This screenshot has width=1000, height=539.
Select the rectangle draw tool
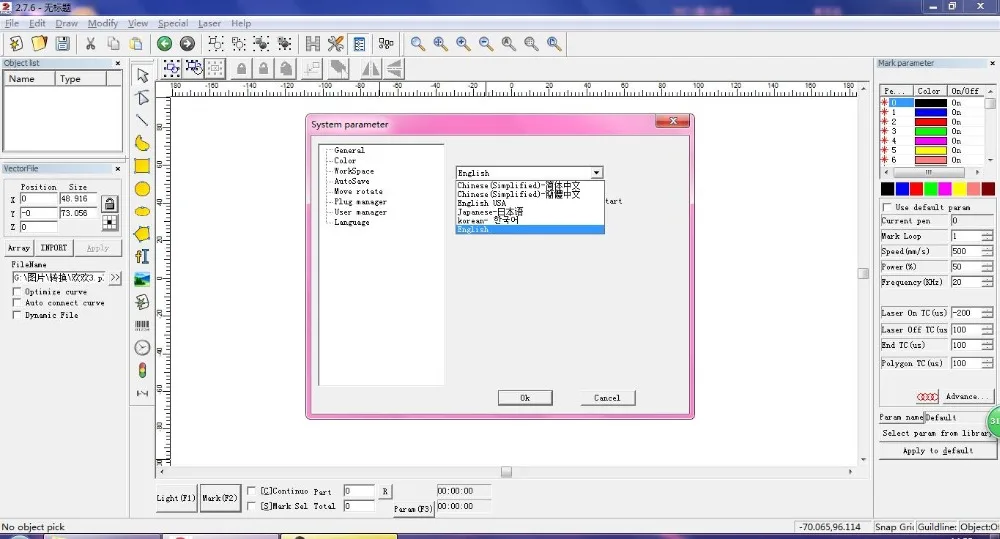pyautogui.click(x=142, y=166)
